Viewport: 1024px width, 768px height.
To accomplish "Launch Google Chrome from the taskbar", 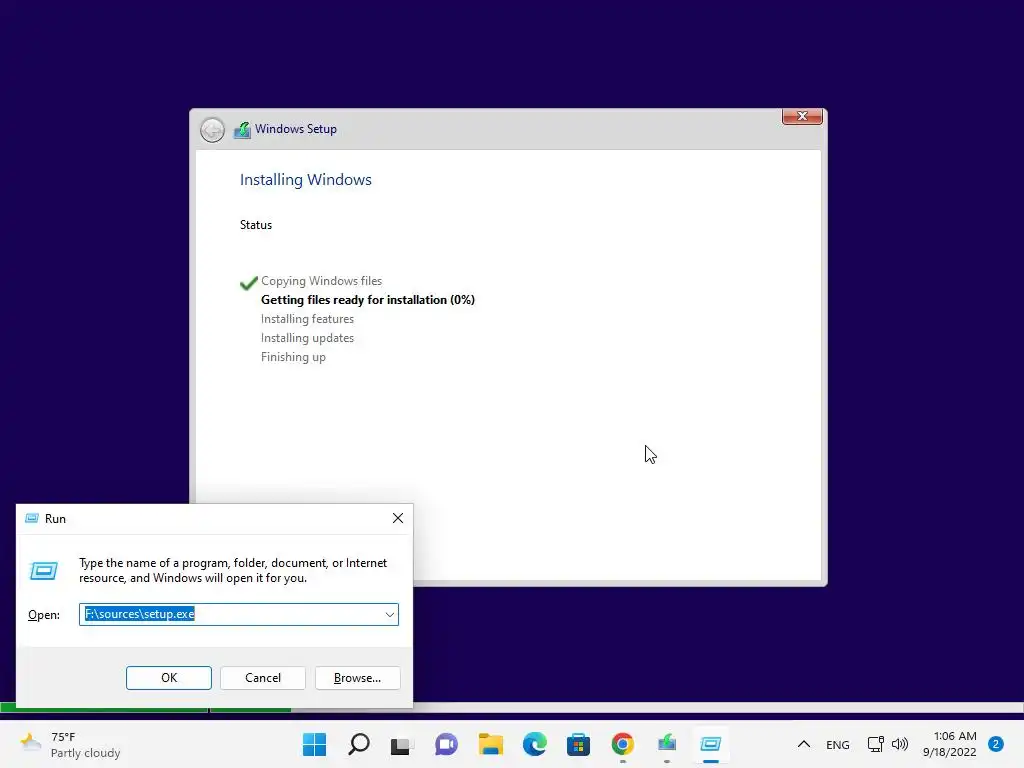I will [622, 744].
